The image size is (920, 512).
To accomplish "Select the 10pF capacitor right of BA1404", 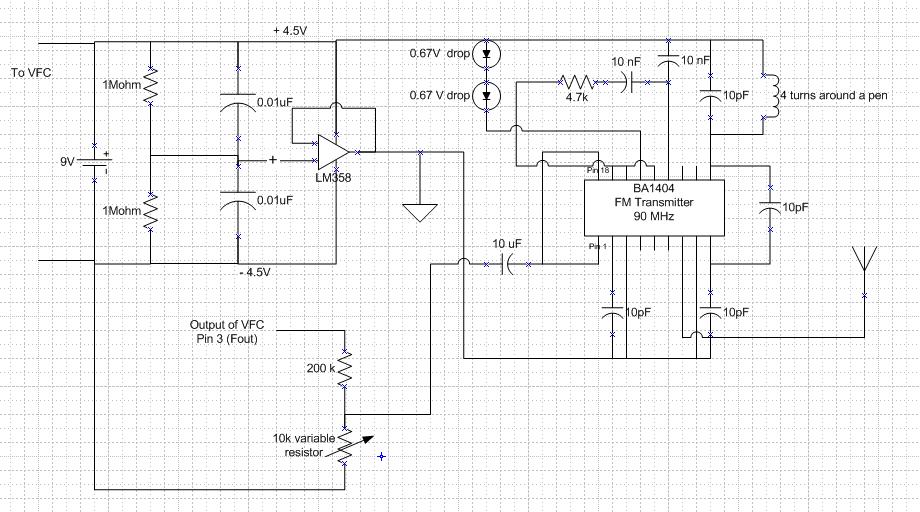I will click(770, 208).
